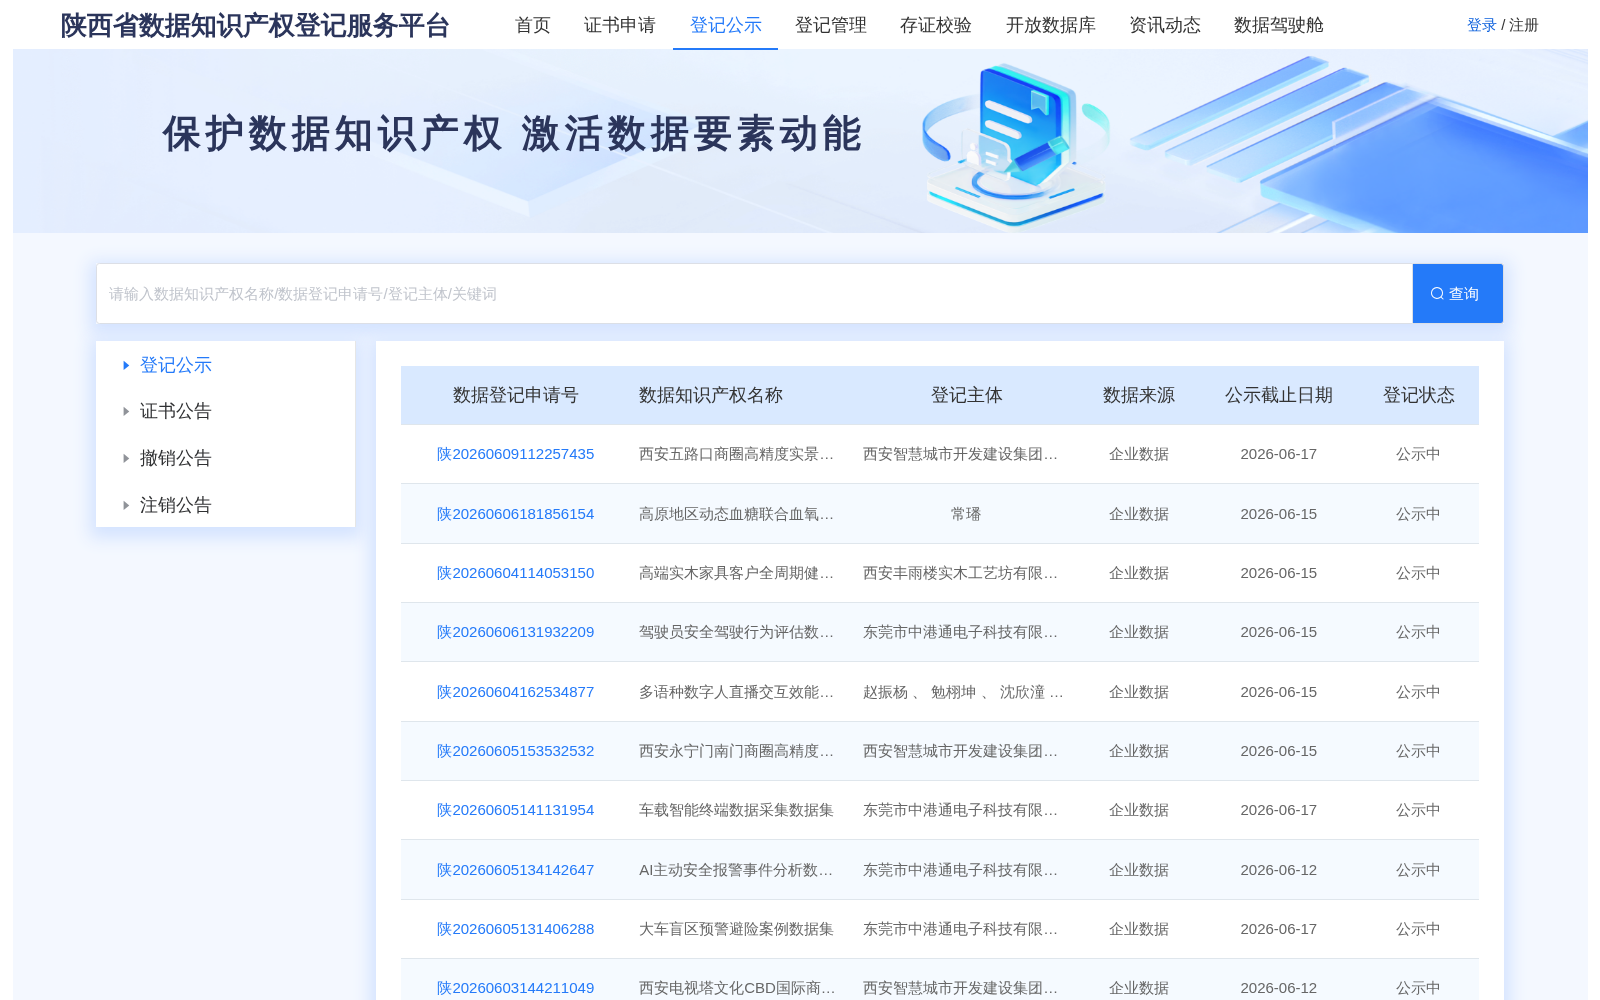Open record 陕20260605141131954
Image resolution: width=1600 pixels, height=1000 pixels.
(515, 810)
